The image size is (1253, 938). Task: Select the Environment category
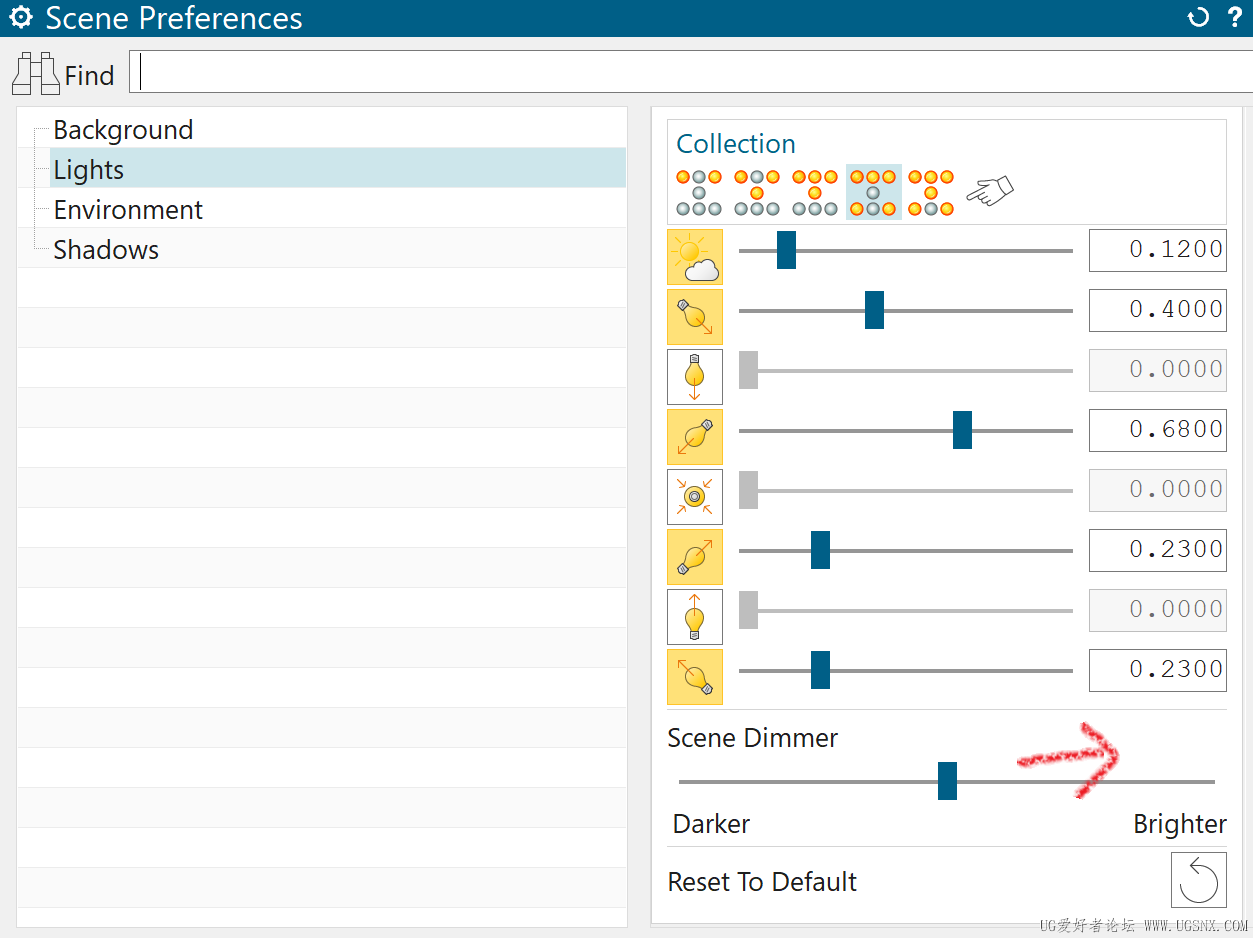point(128,209)
